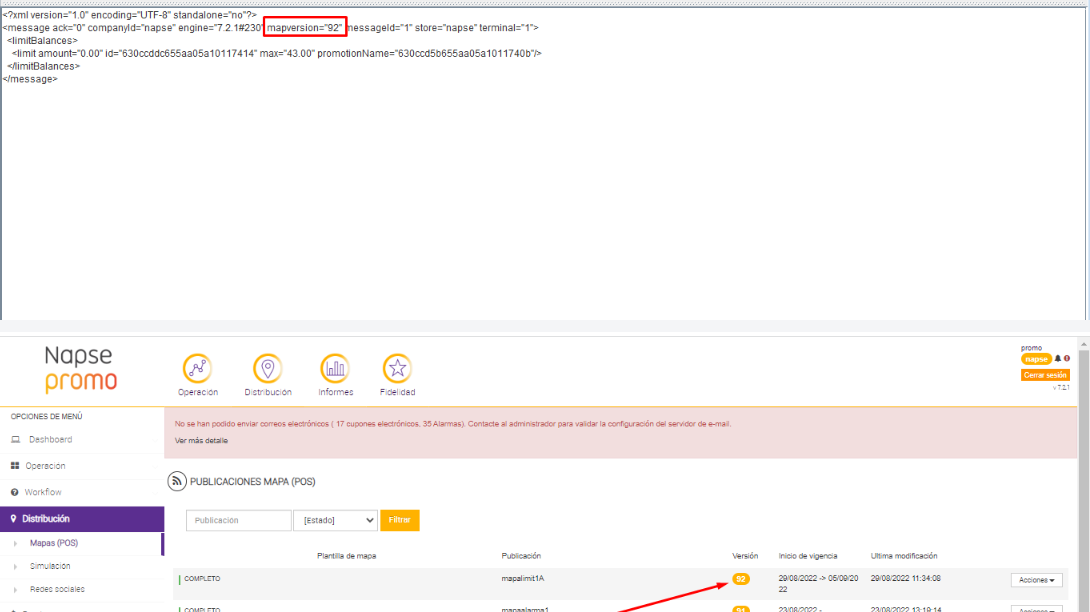1090x612 pixels.
Task: Open the Operación top navigation icon
Action: [x=197, y=369]
